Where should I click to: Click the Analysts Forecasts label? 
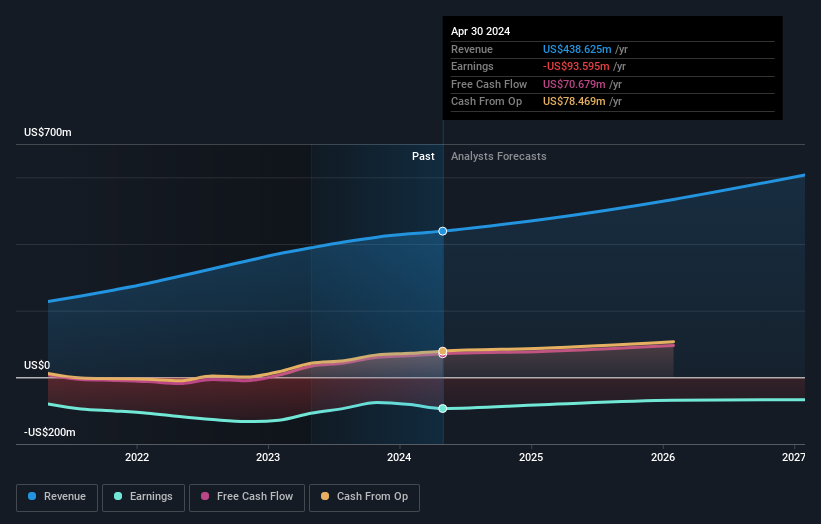pos(498,156)
